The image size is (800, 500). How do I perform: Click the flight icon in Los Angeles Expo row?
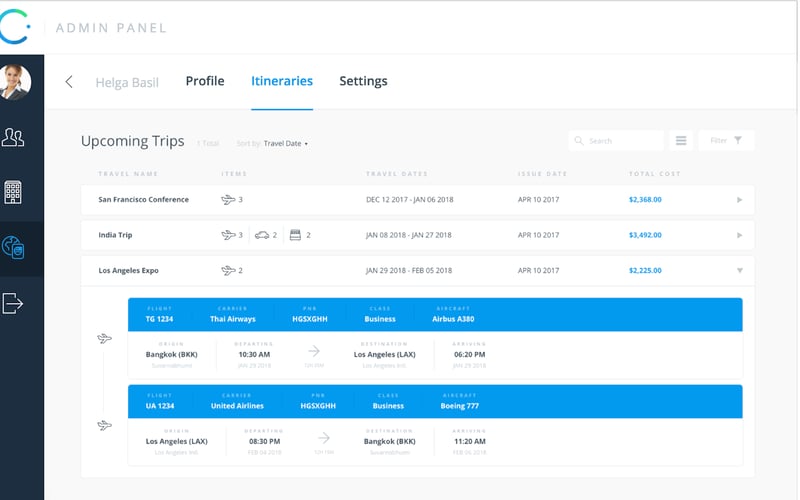pos(228,270)
